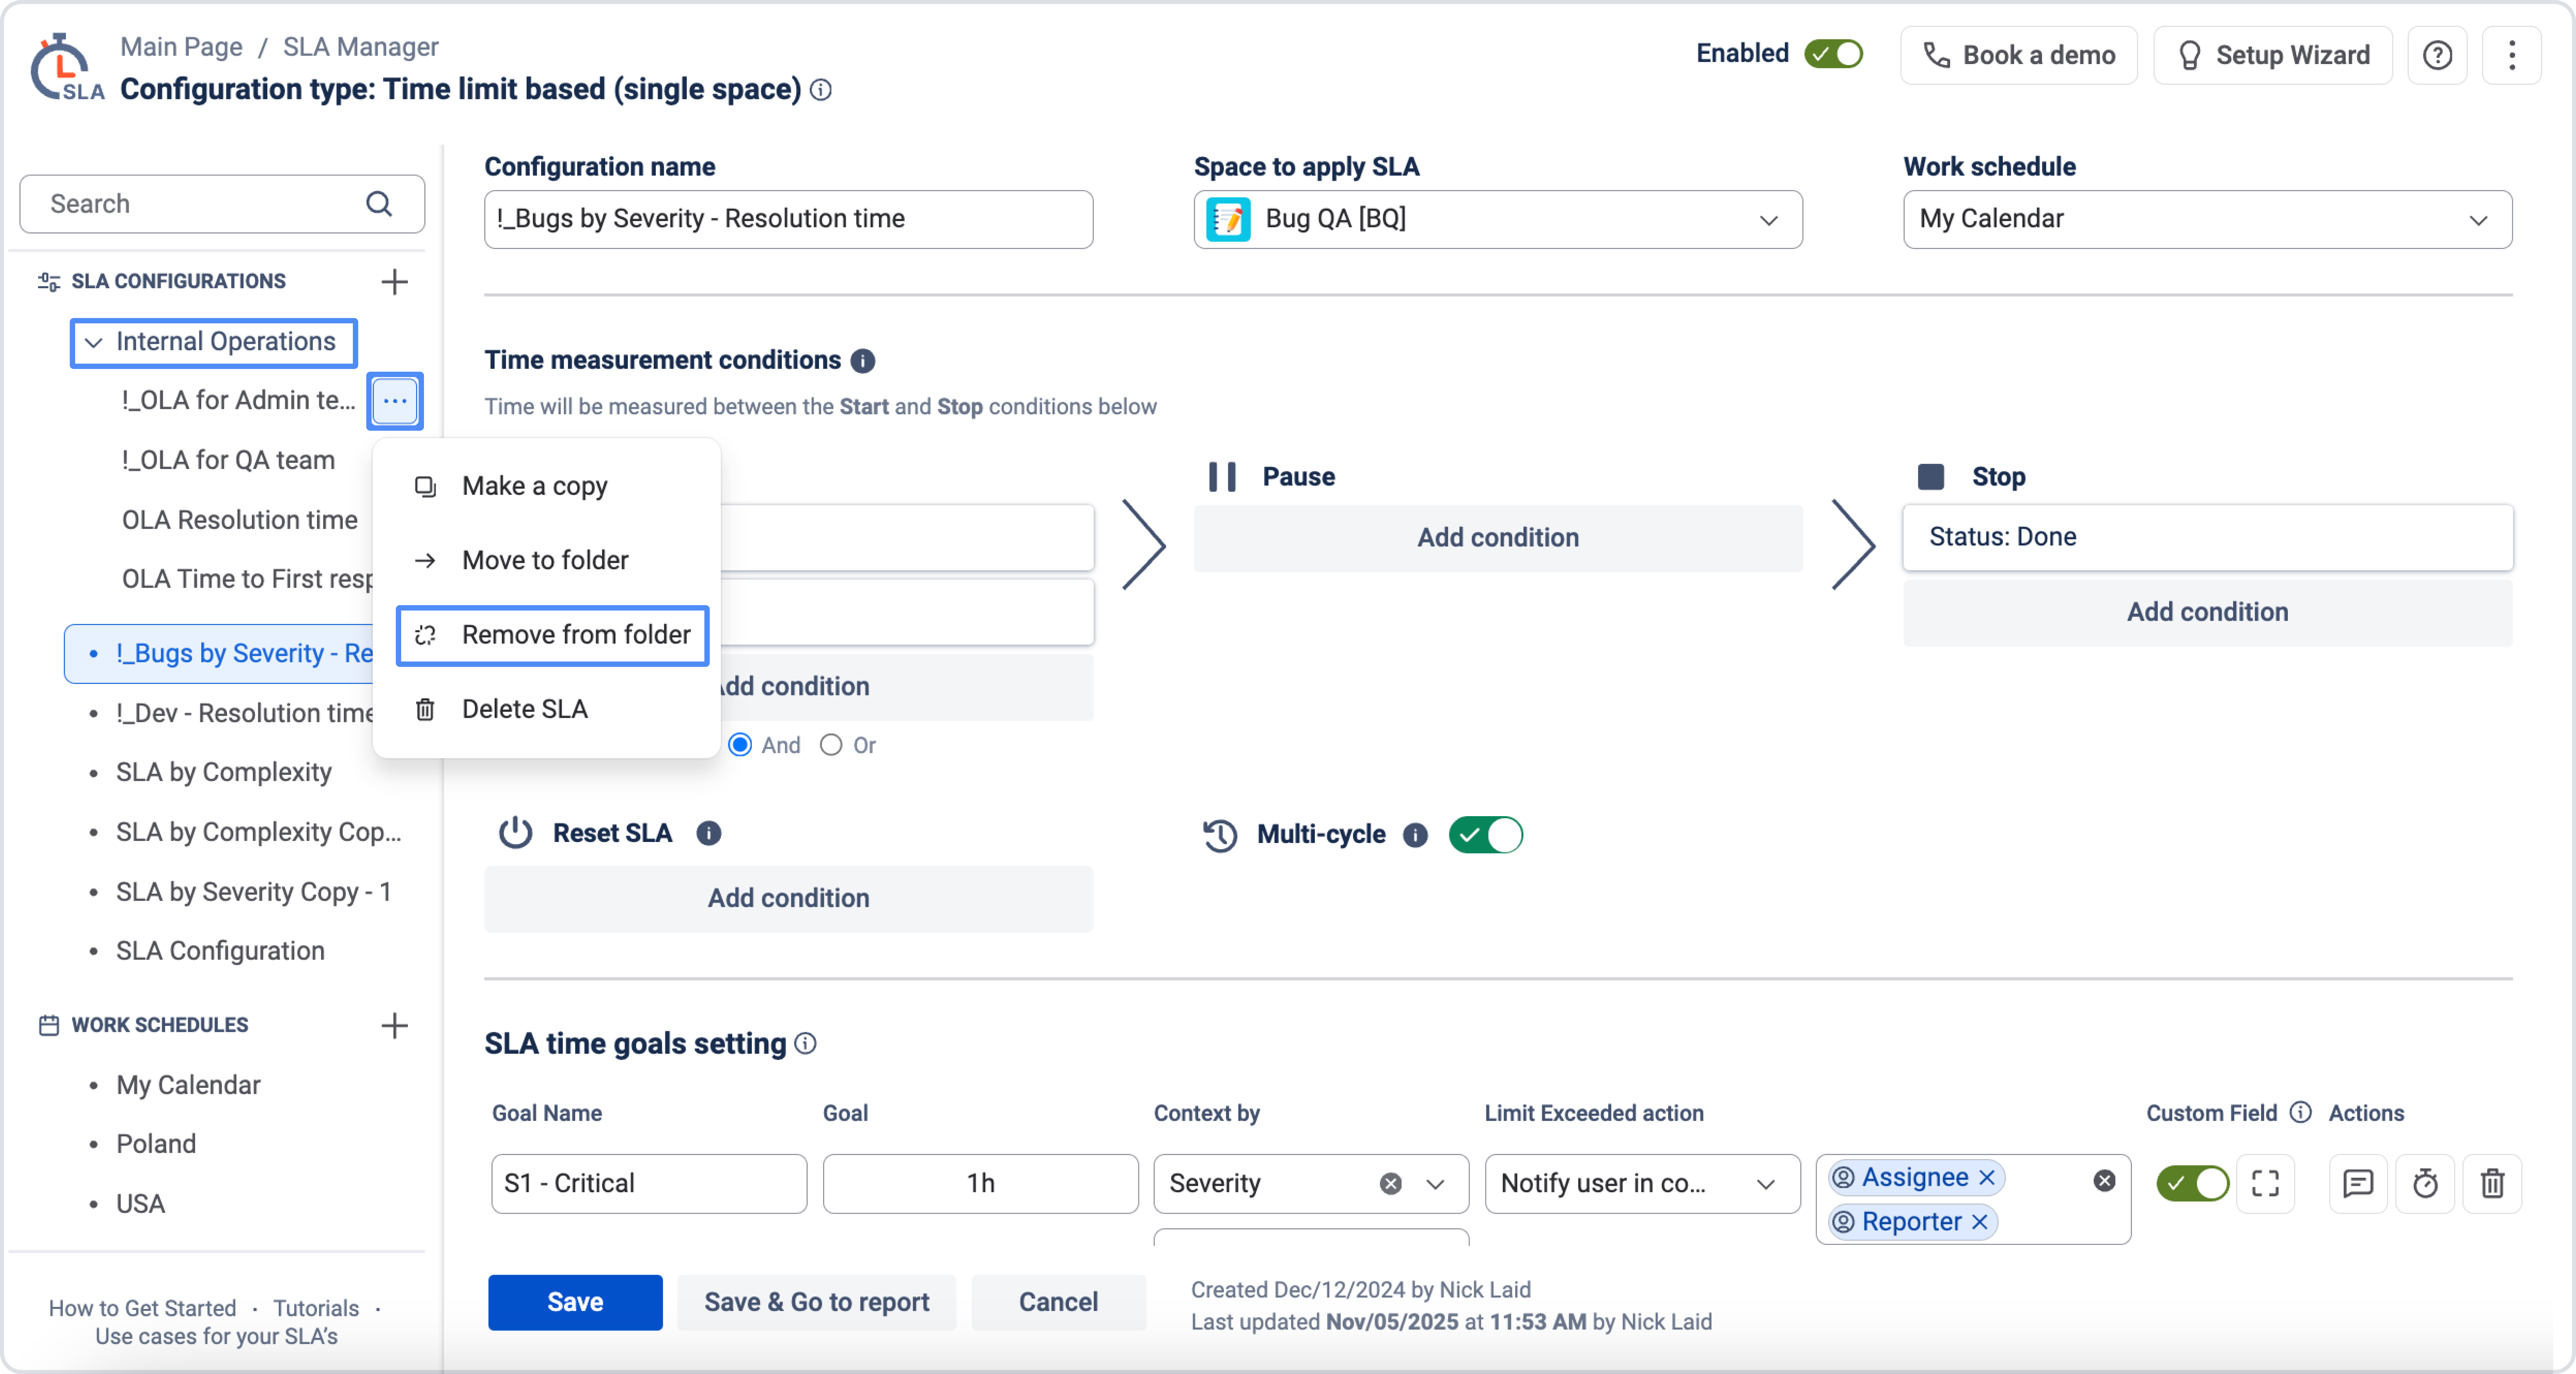Click the search magnifier icon

(x=379, y=204)
